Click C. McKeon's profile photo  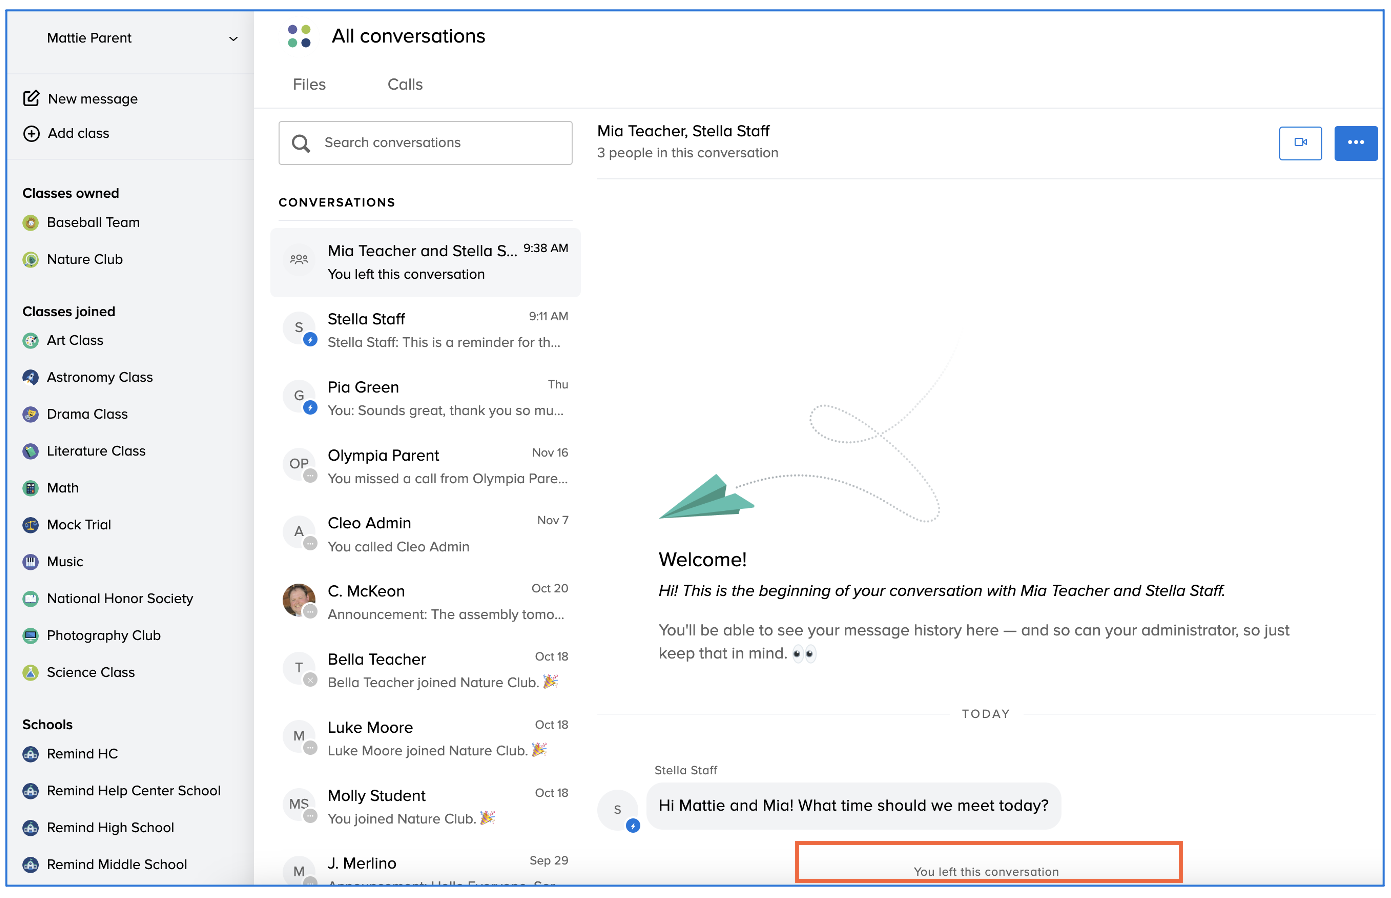click(x=299, y=600)
